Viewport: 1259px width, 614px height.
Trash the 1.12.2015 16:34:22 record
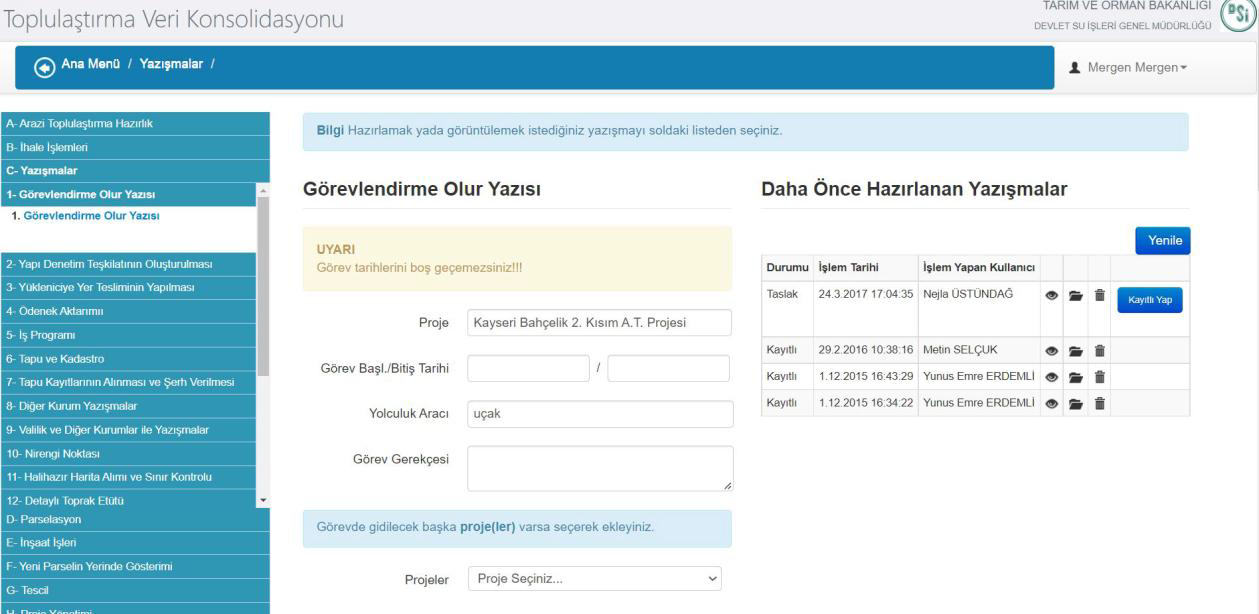coord(1098,403)
